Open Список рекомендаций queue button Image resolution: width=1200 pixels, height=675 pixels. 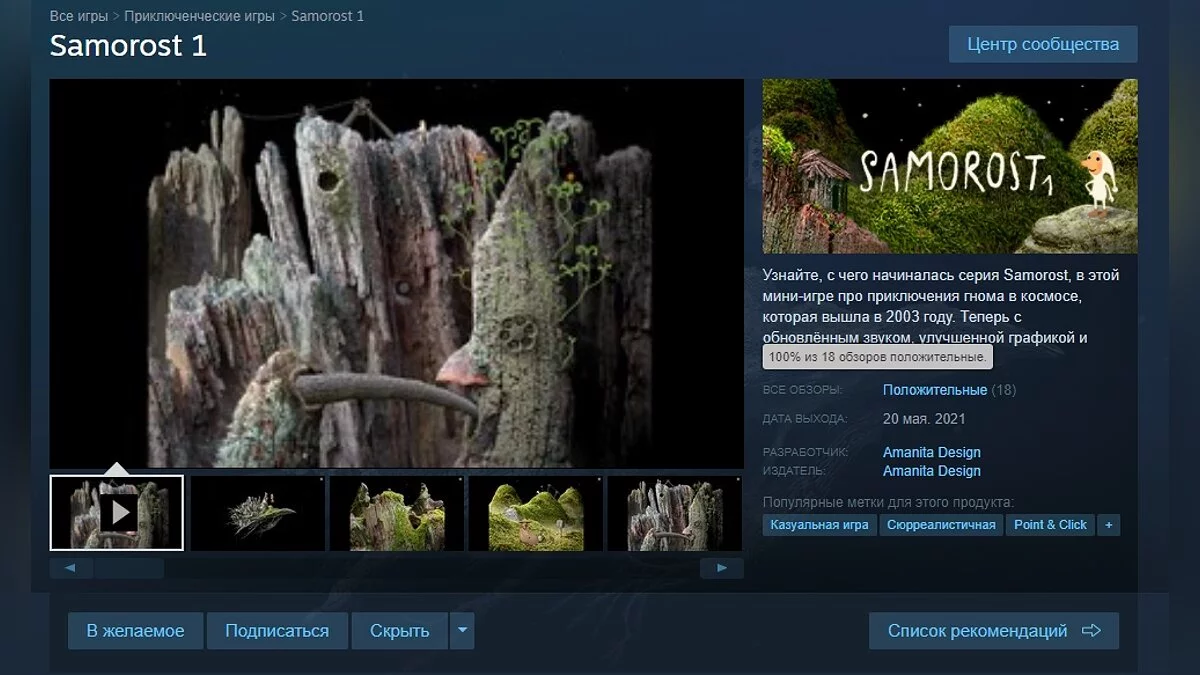[x=993, y=631]
